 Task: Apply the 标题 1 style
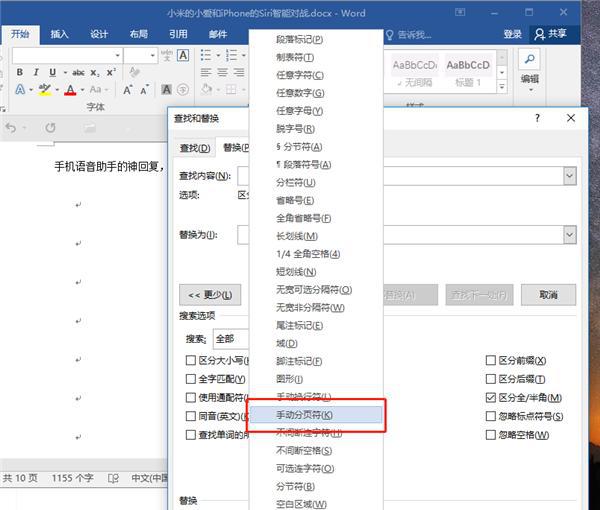coord(468,72)
